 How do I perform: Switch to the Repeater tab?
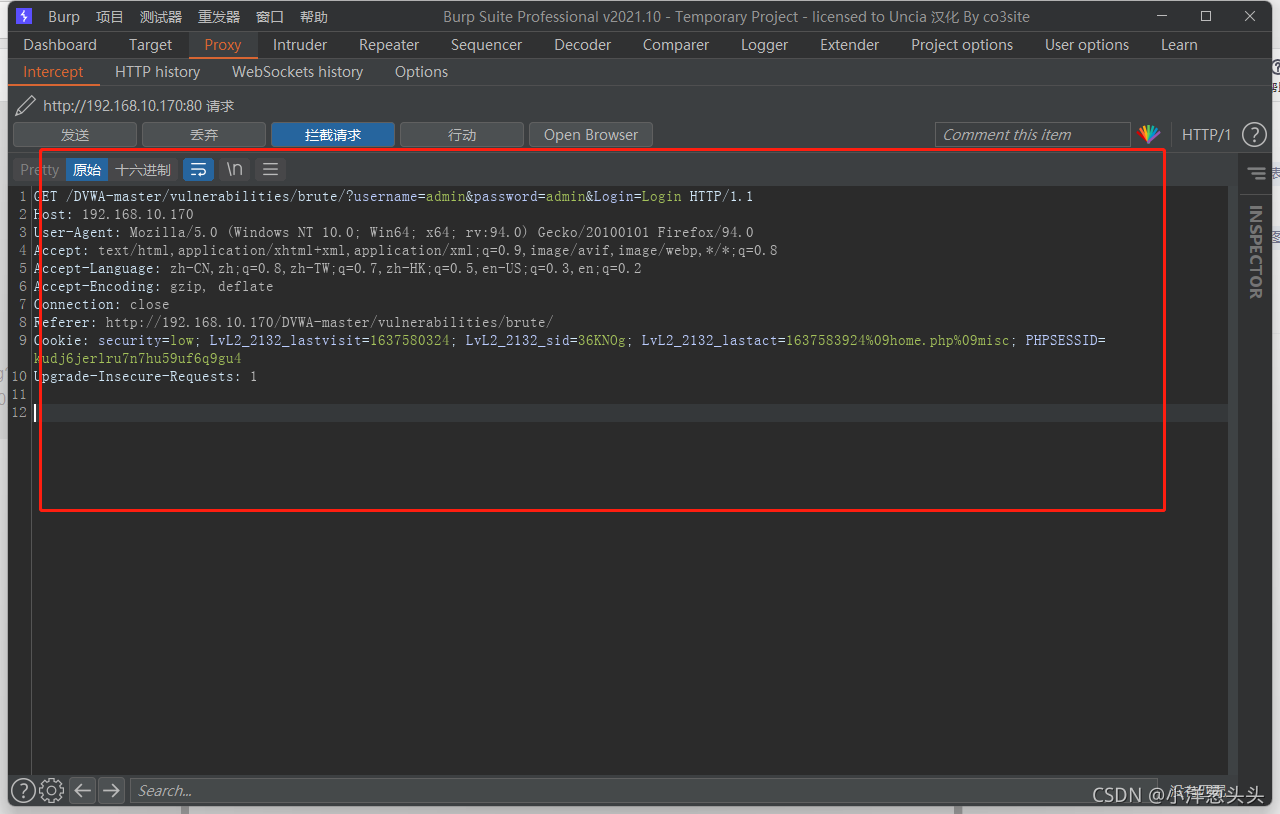coord(389,44)
